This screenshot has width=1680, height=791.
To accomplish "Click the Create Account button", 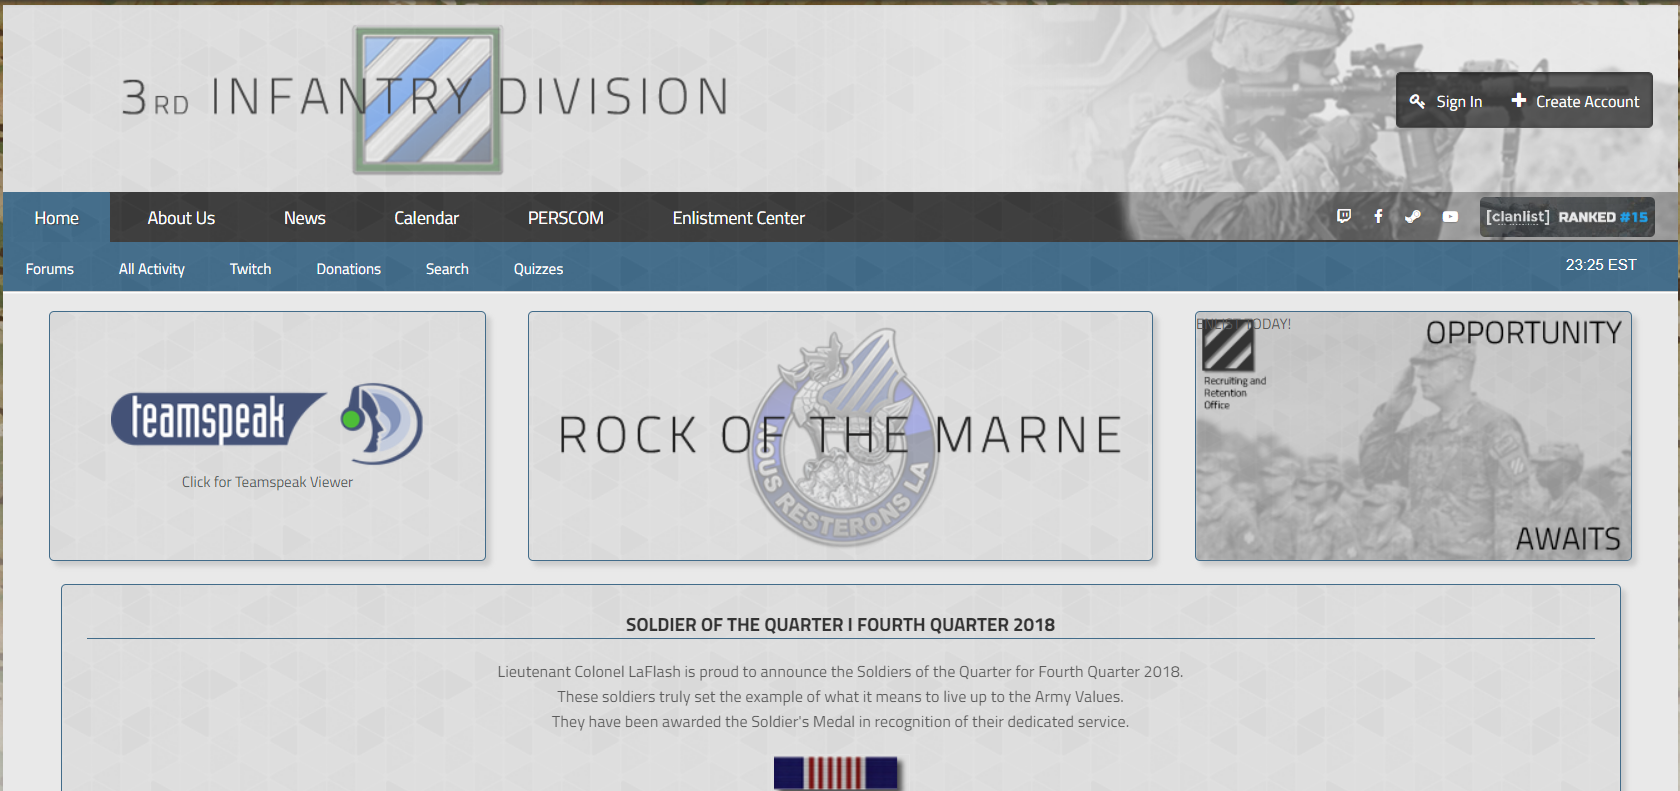I will [x=1575, y=101].
